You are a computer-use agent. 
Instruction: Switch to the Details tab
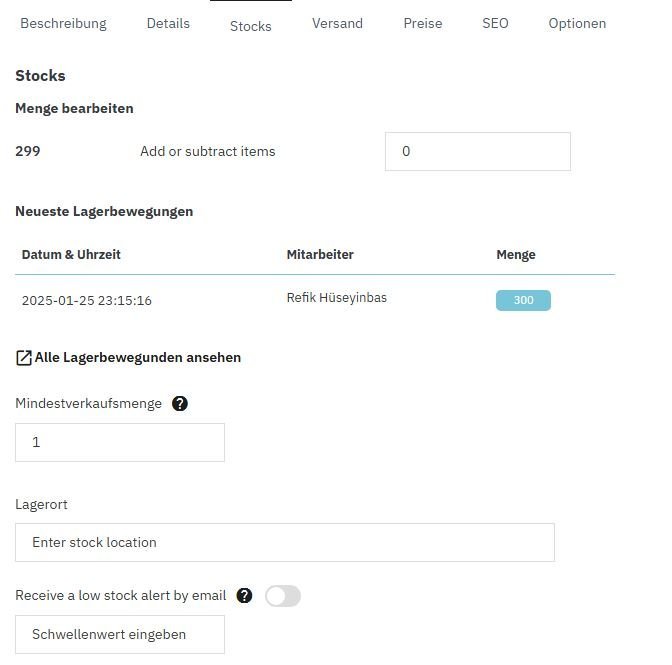point(168,23)
